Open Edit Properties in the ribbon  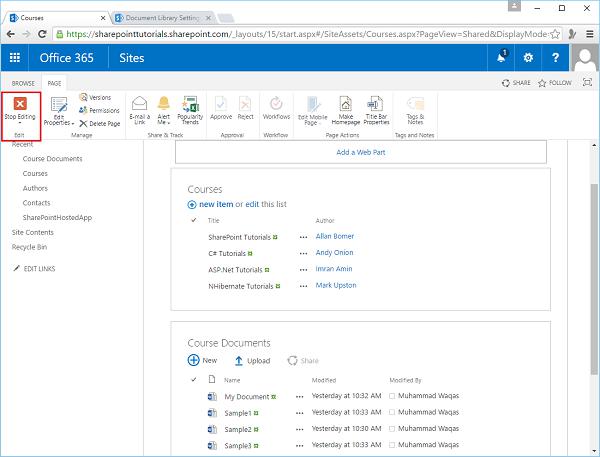point(59,111)
